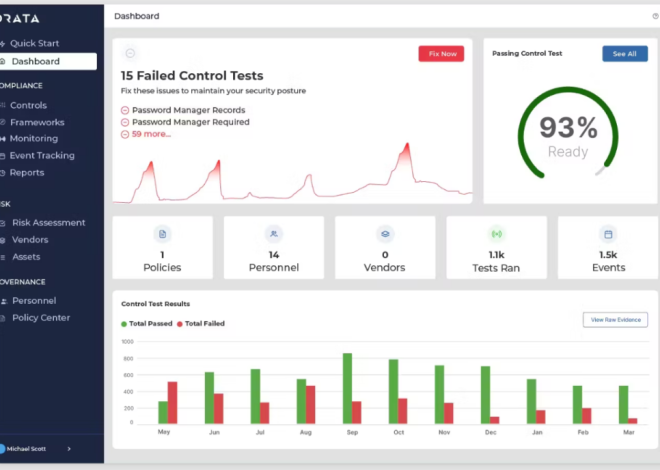
Task: Click 15 Failed Control Tests heading
Action: pos(192,76)
